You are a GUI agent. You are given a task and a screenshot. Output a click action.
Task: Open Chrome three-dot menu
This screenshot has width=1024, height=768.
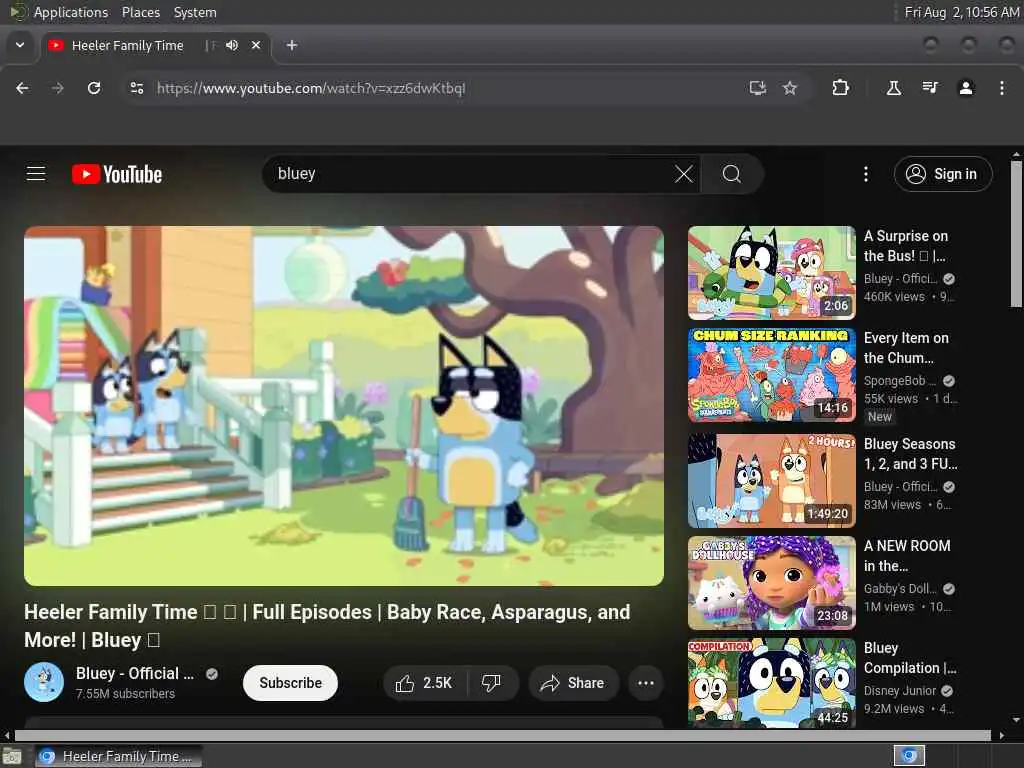(1002, 88)
